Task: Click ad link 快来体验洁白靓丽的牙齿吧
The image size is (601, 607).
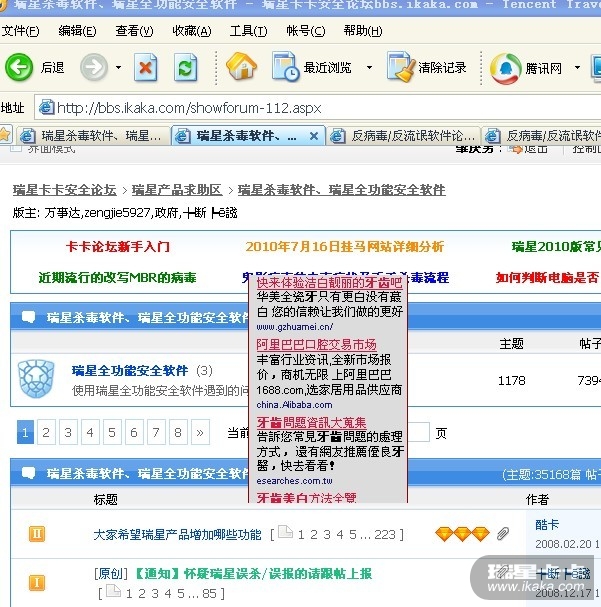Action: 329,283
